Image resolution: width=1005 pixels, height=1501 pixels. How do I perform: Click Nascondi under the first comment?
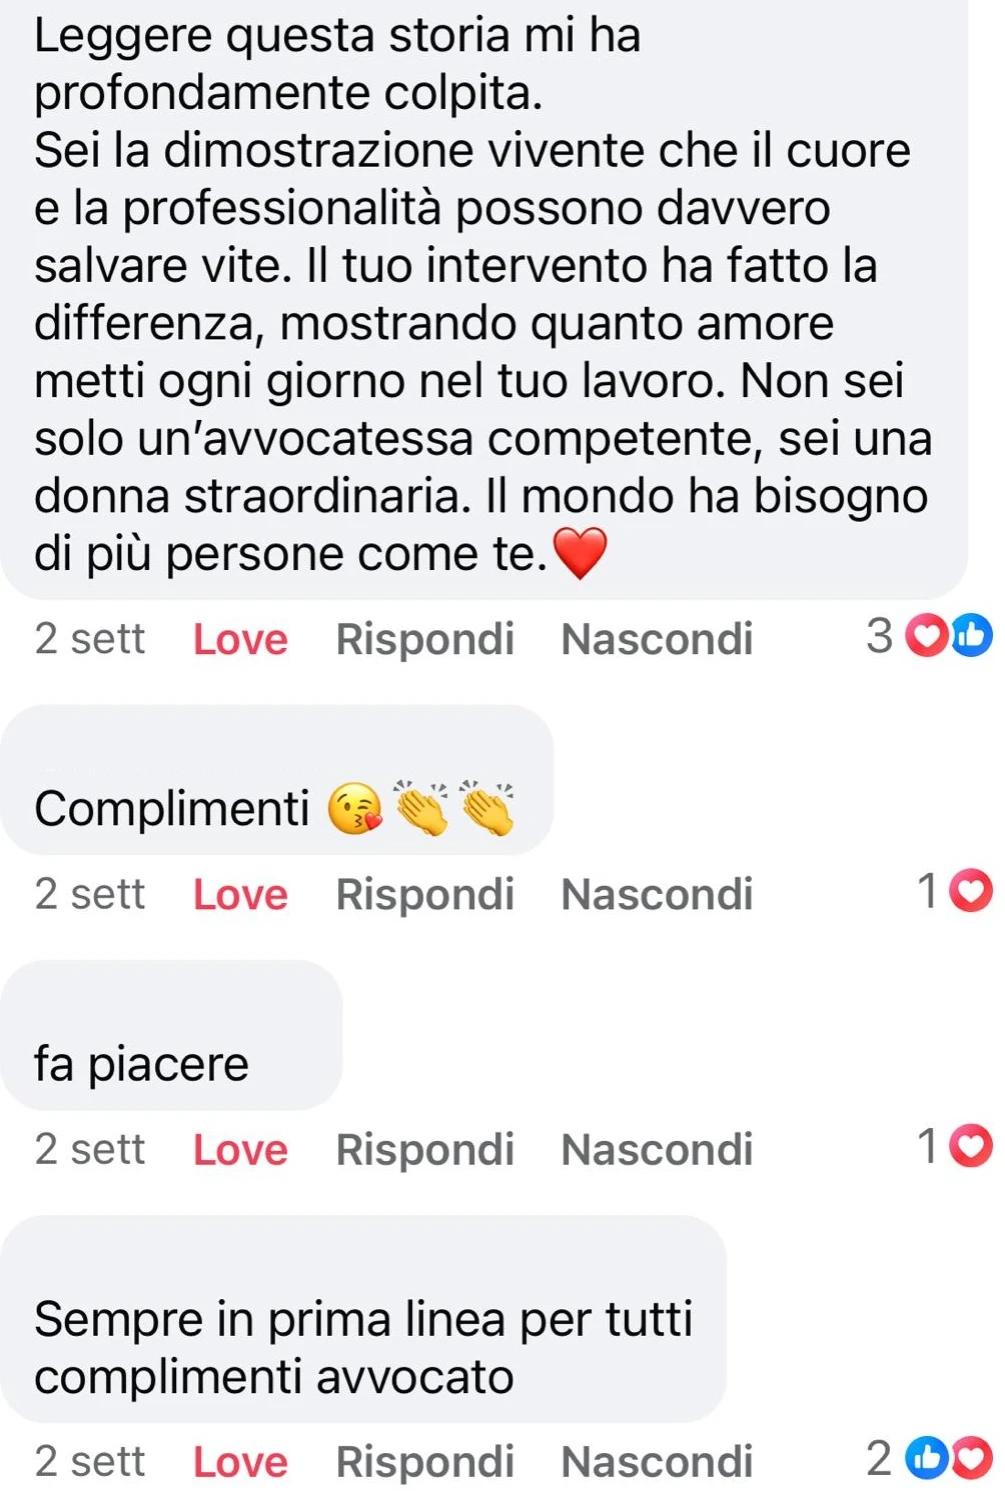[657, 639]
